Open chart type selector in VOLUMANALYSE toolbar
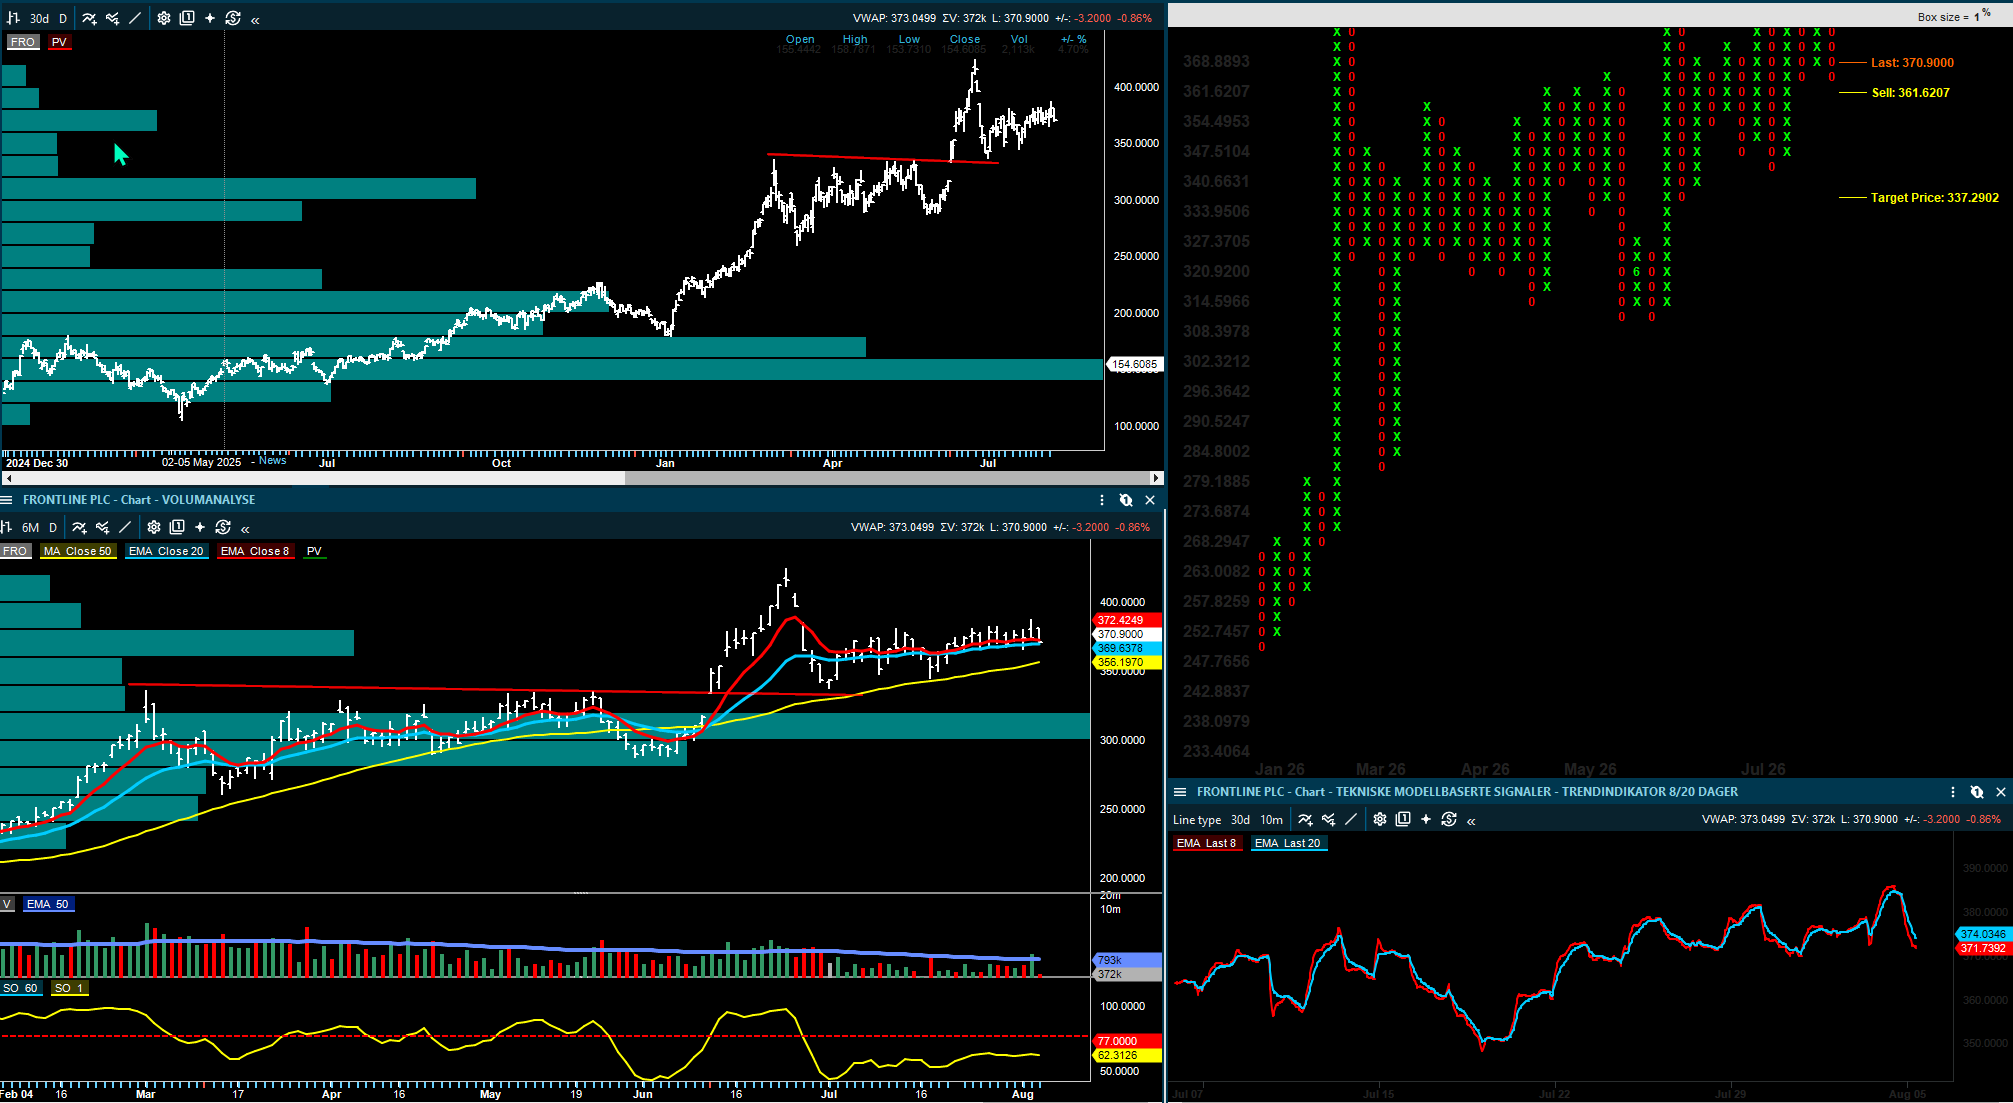The width and height of the screenshot is (2013, 1103). coord(6,527)
